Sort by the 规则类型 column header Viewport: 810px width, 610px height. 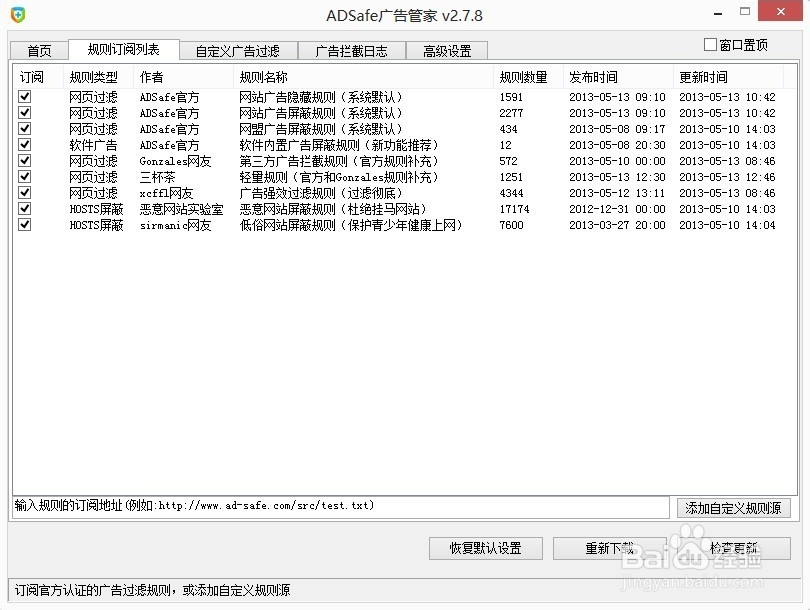[98, 77]
